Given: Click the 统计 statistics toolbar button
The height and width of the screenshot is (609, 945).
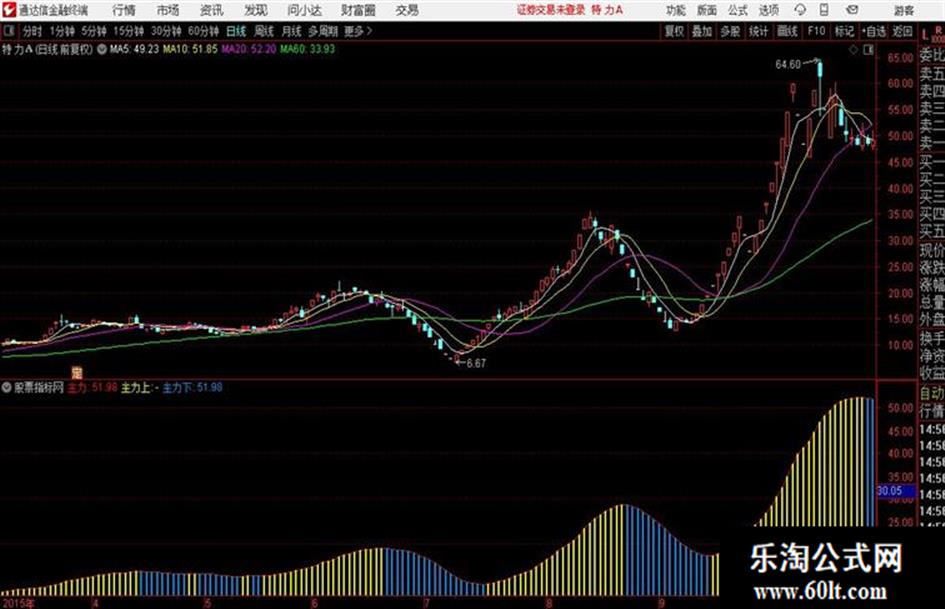Looking at the screenshot, I should click(758, 31).
